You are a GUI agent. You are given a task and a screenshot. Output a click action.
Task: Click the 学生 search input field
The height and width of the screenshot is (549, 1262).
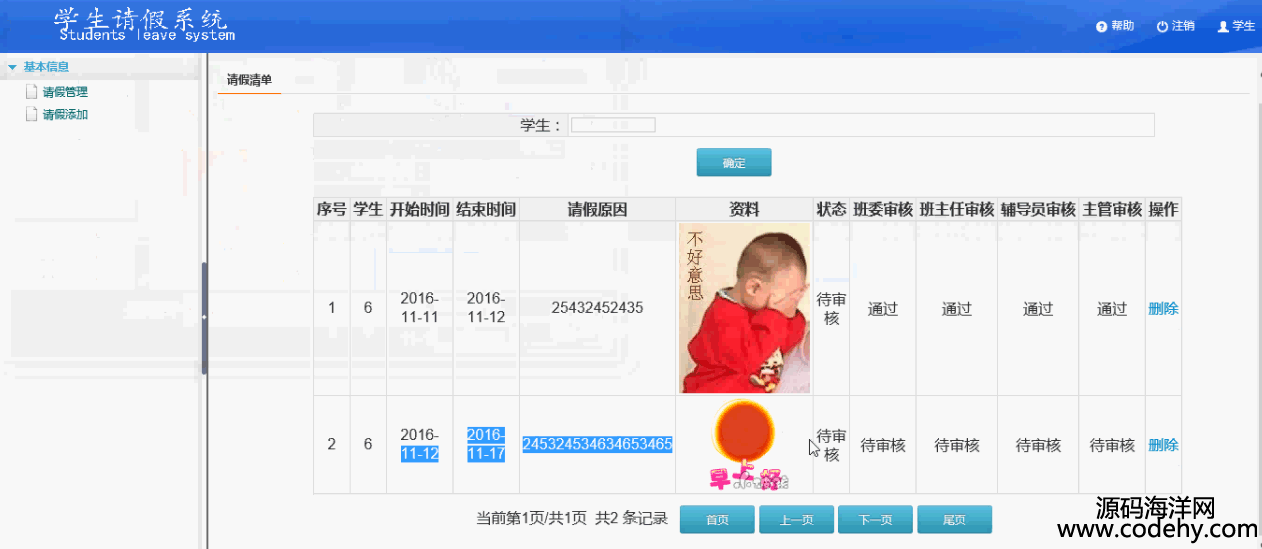tap(612, 125)
